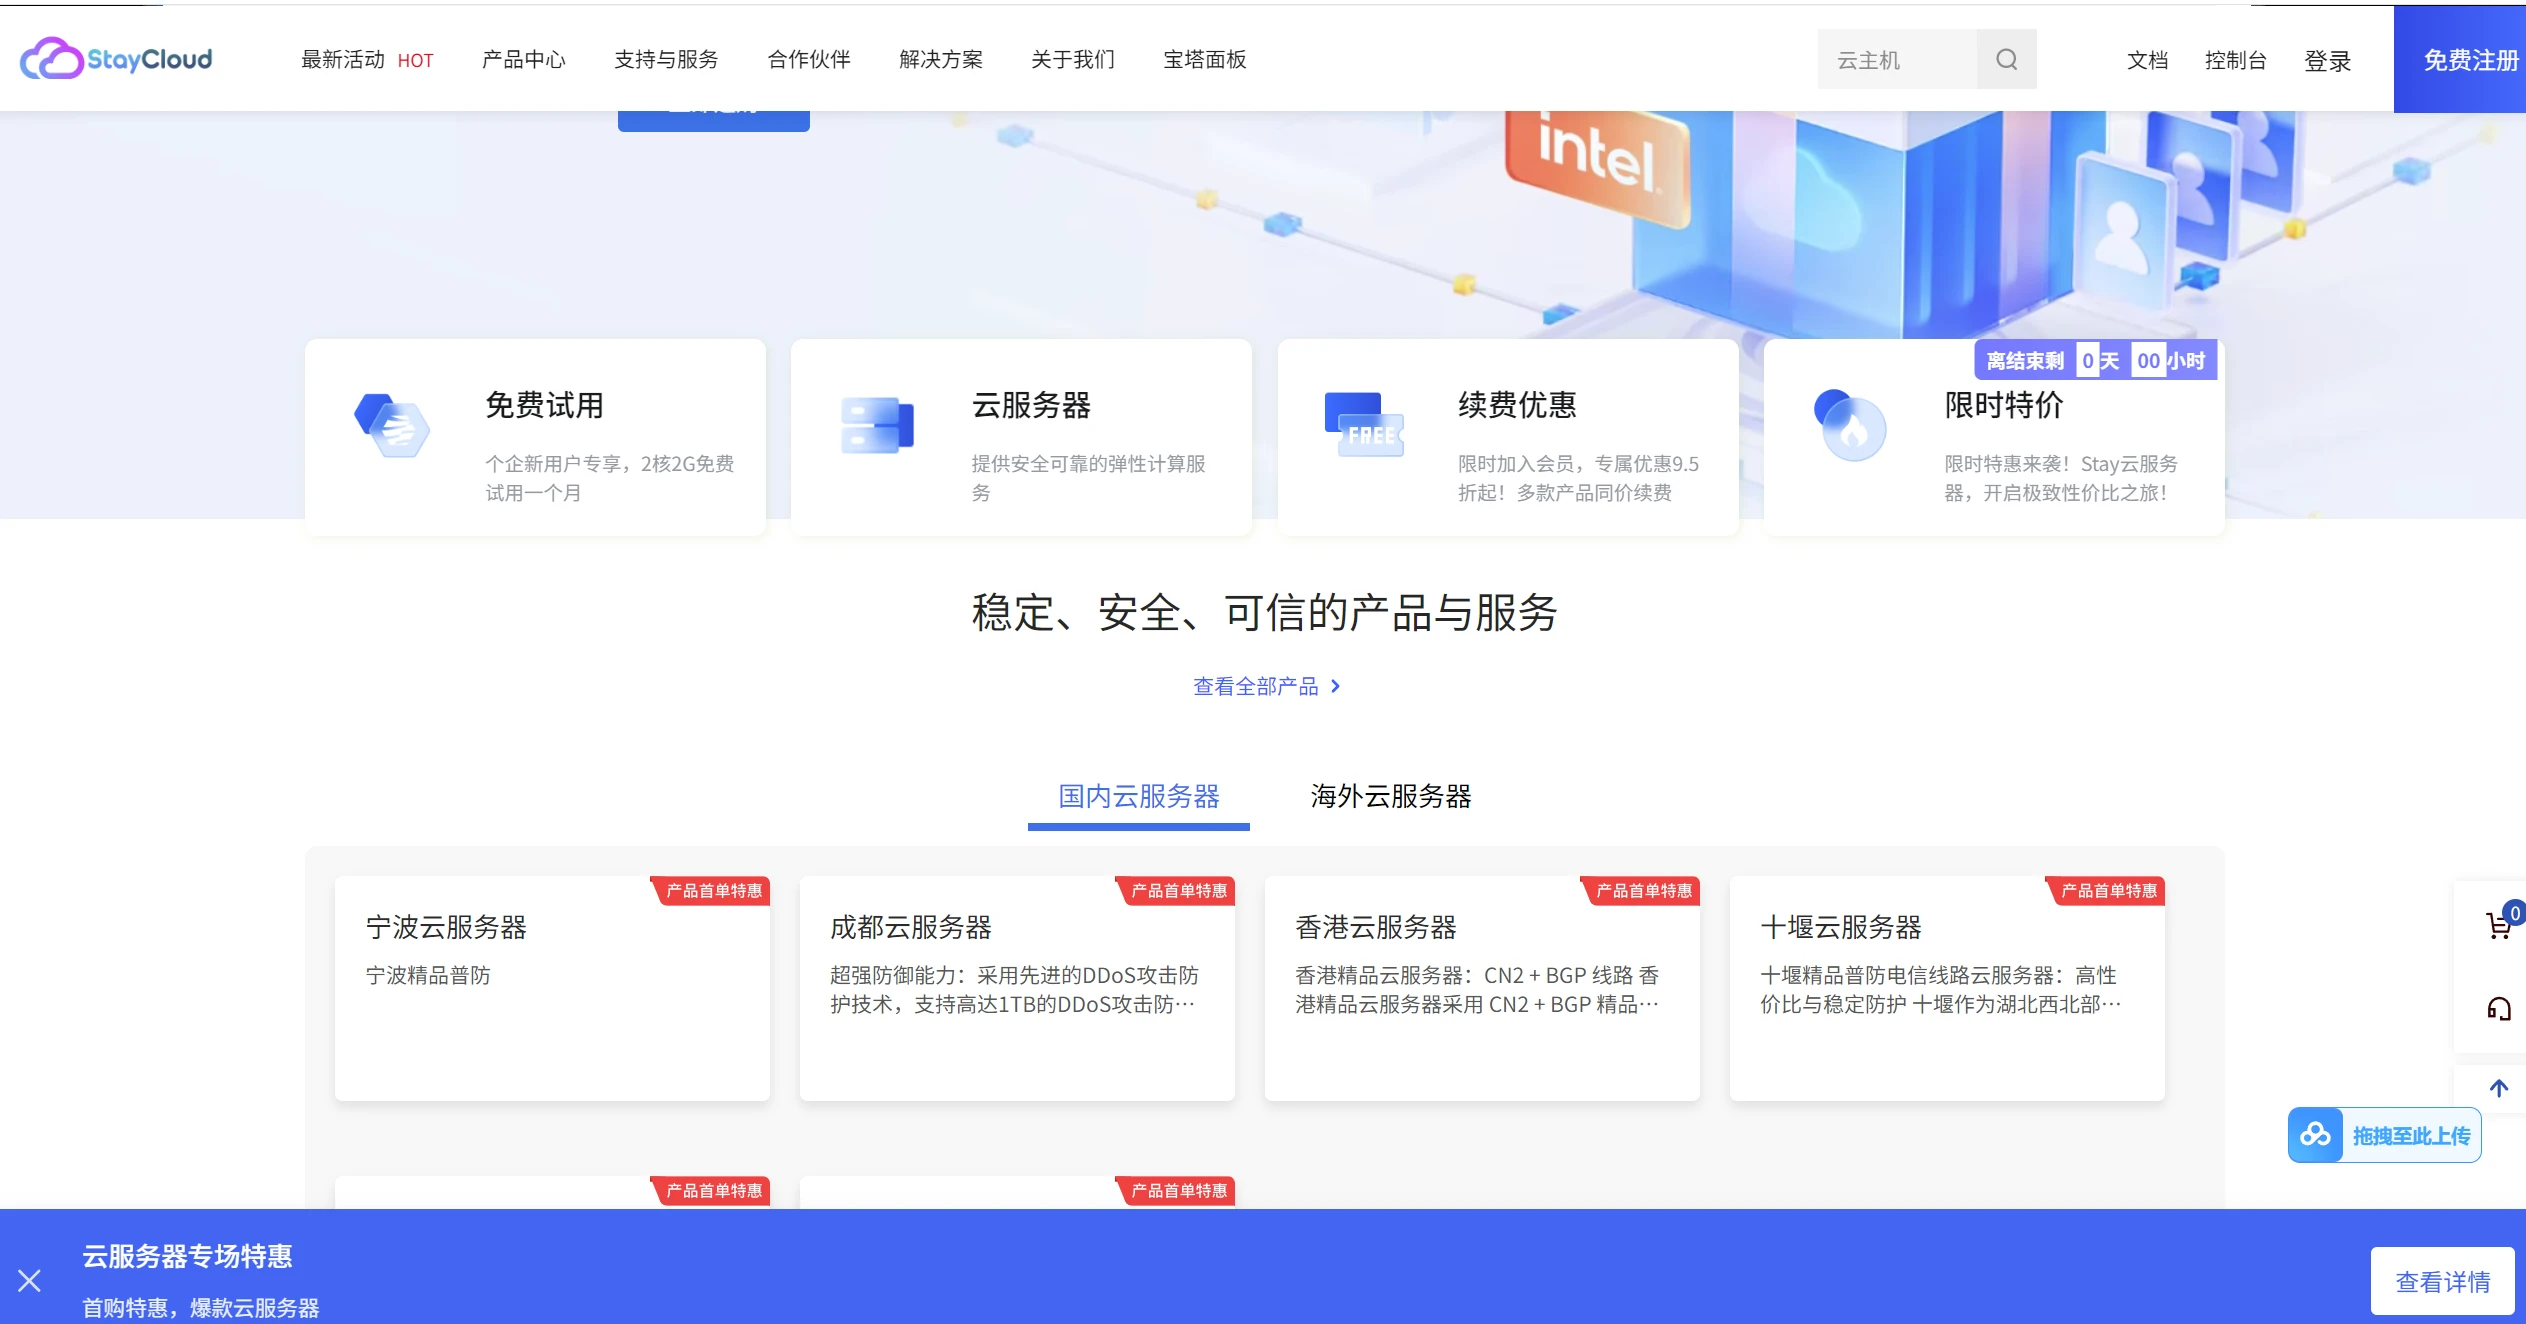
Task: Open the shopping cart icon
Action: [2499, 925]
